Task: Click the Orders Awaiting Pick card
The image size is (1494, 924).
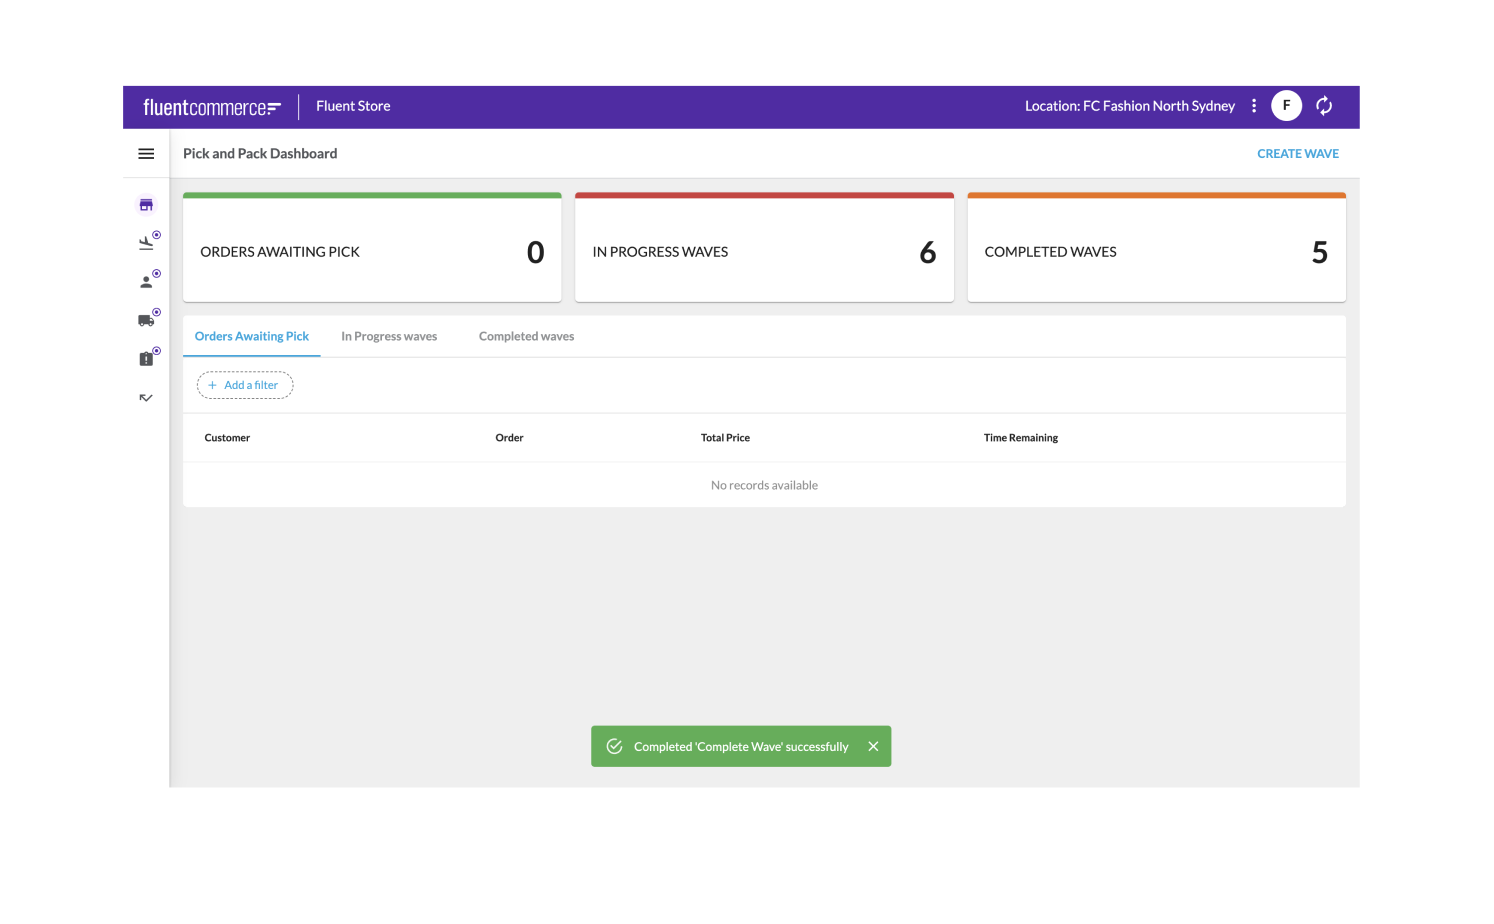Action: pyautogui.click(x=372, y=250)
